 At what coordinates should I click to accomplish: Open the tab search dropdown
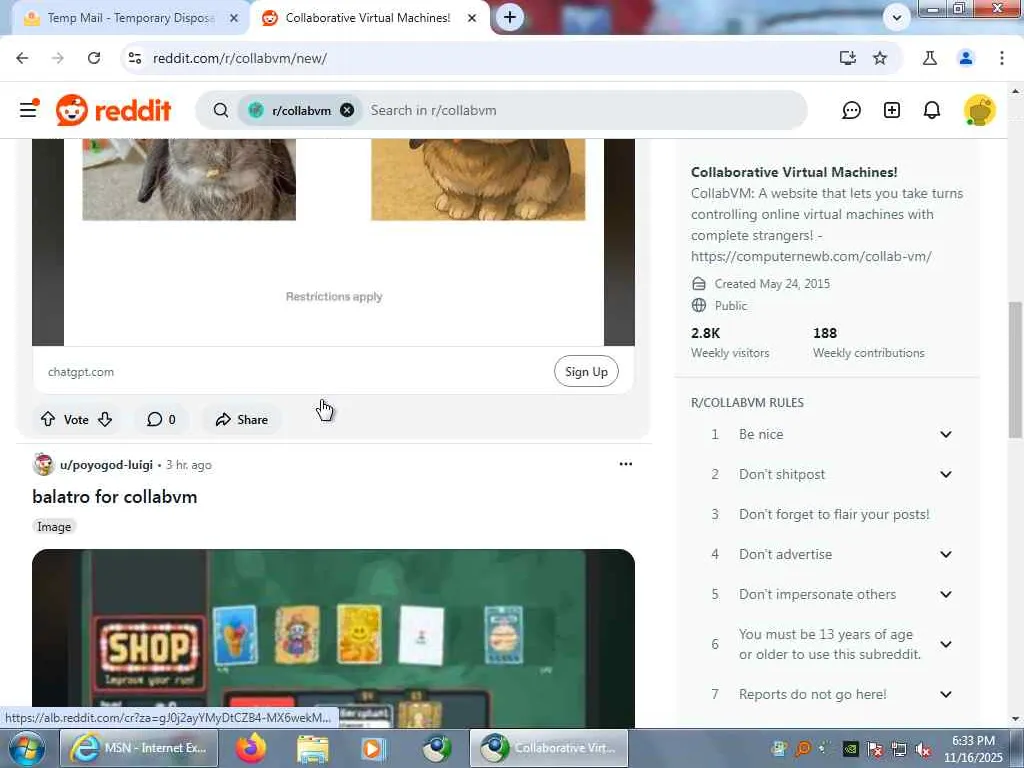[x=897, y=18]
